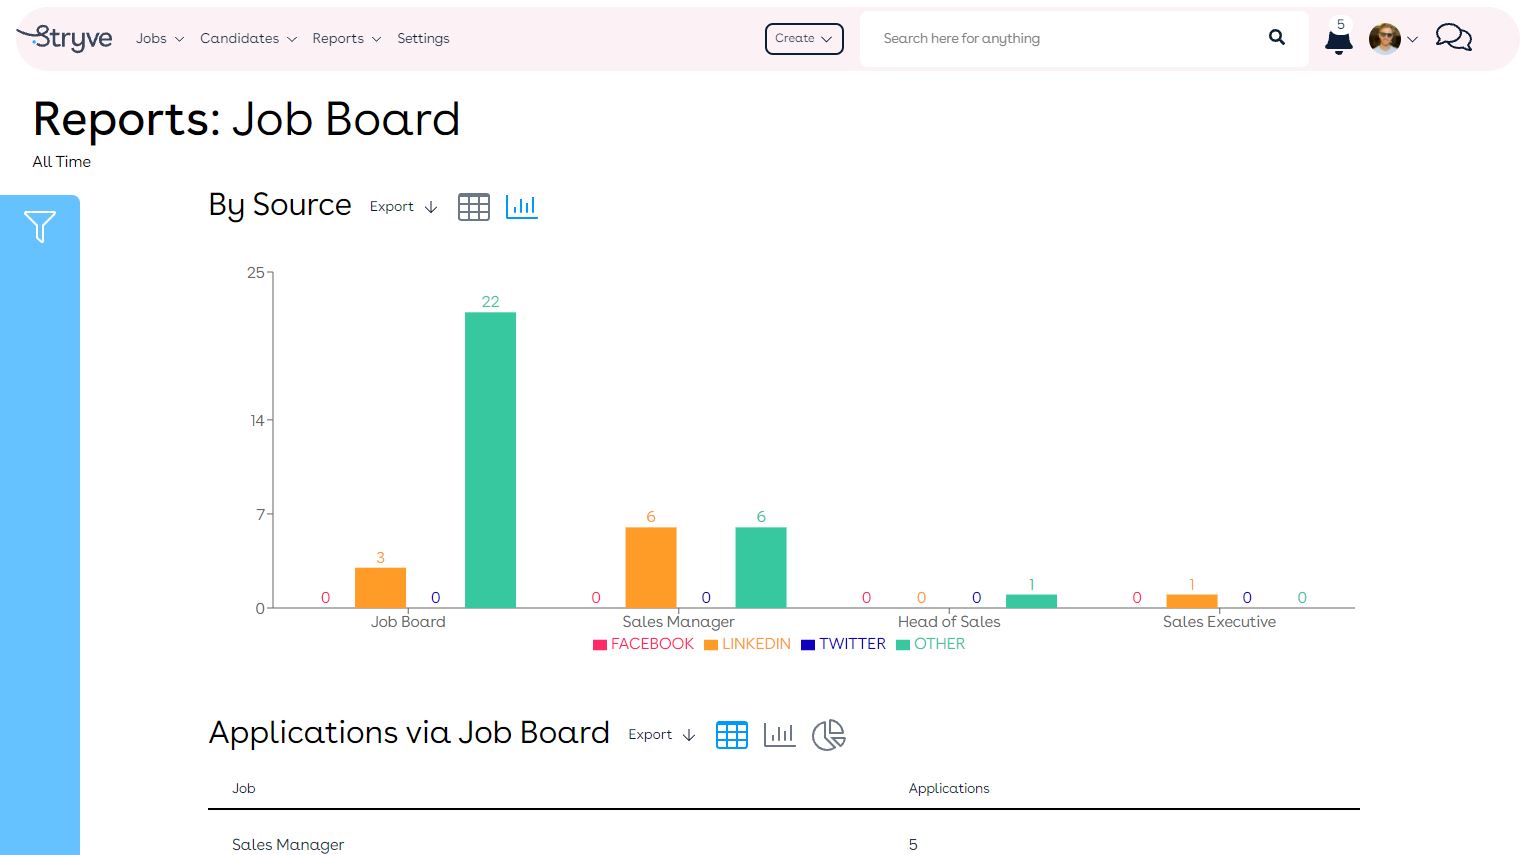The height and width of the screenshot is (855, 1522).
Task: Open messages with the chat bubble icon
Action: (x=1453, y=38)
